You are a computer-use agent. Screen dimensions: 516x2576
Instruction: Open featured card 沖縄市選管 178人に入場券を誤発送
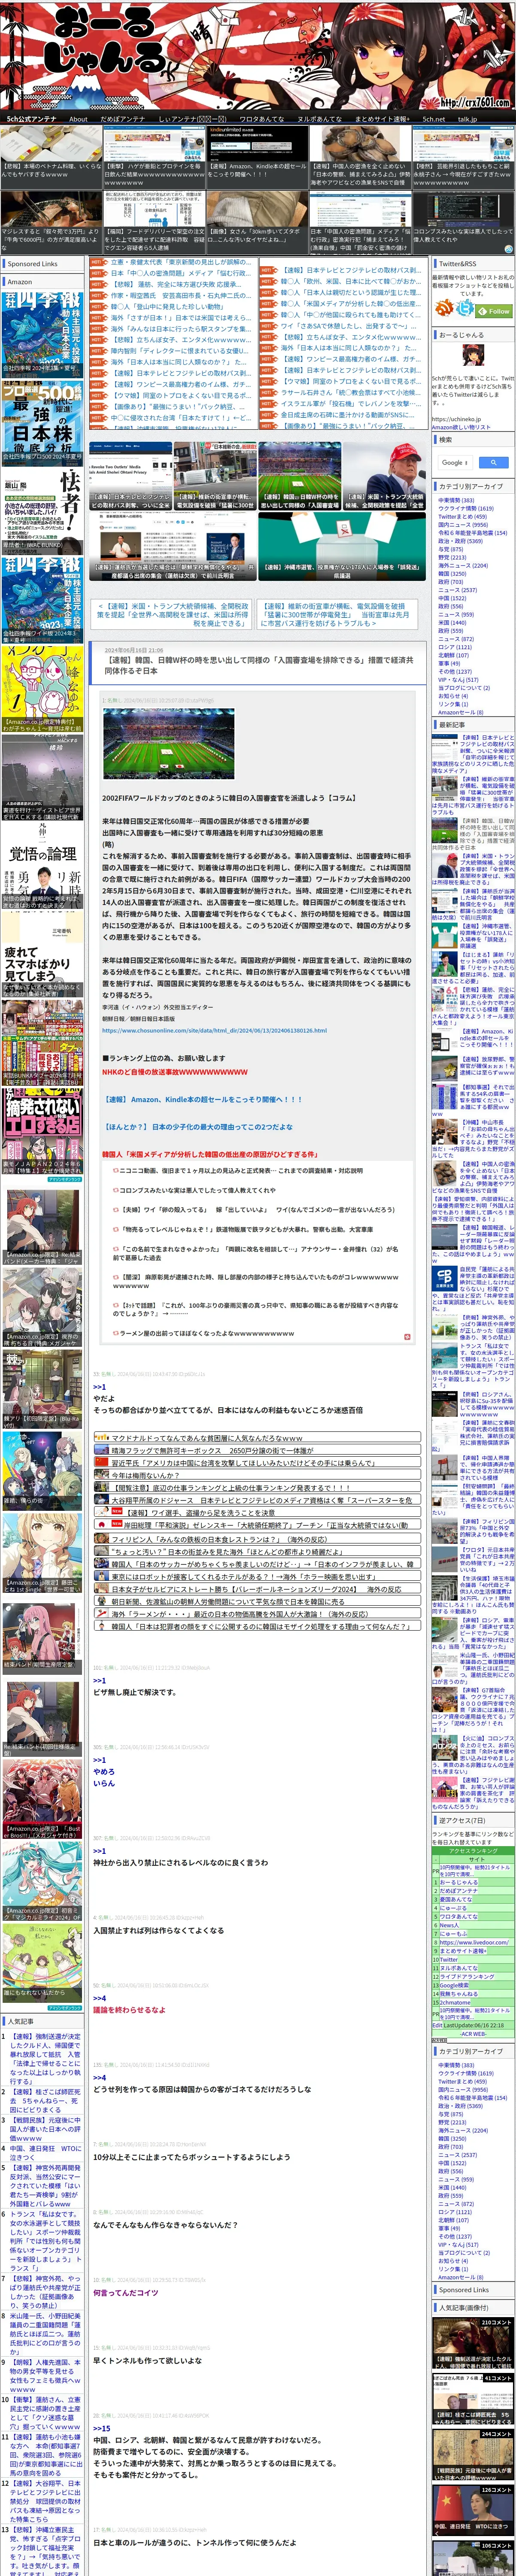(x=342, y=548)
